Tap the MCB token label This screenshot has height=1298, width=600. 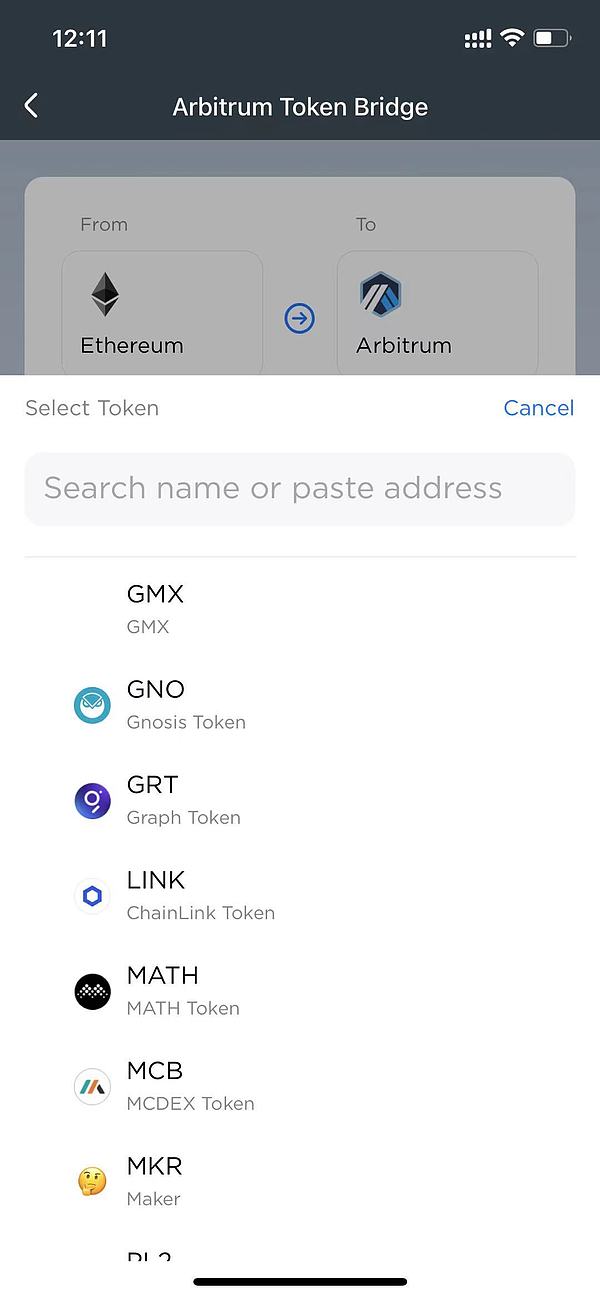155,1071
